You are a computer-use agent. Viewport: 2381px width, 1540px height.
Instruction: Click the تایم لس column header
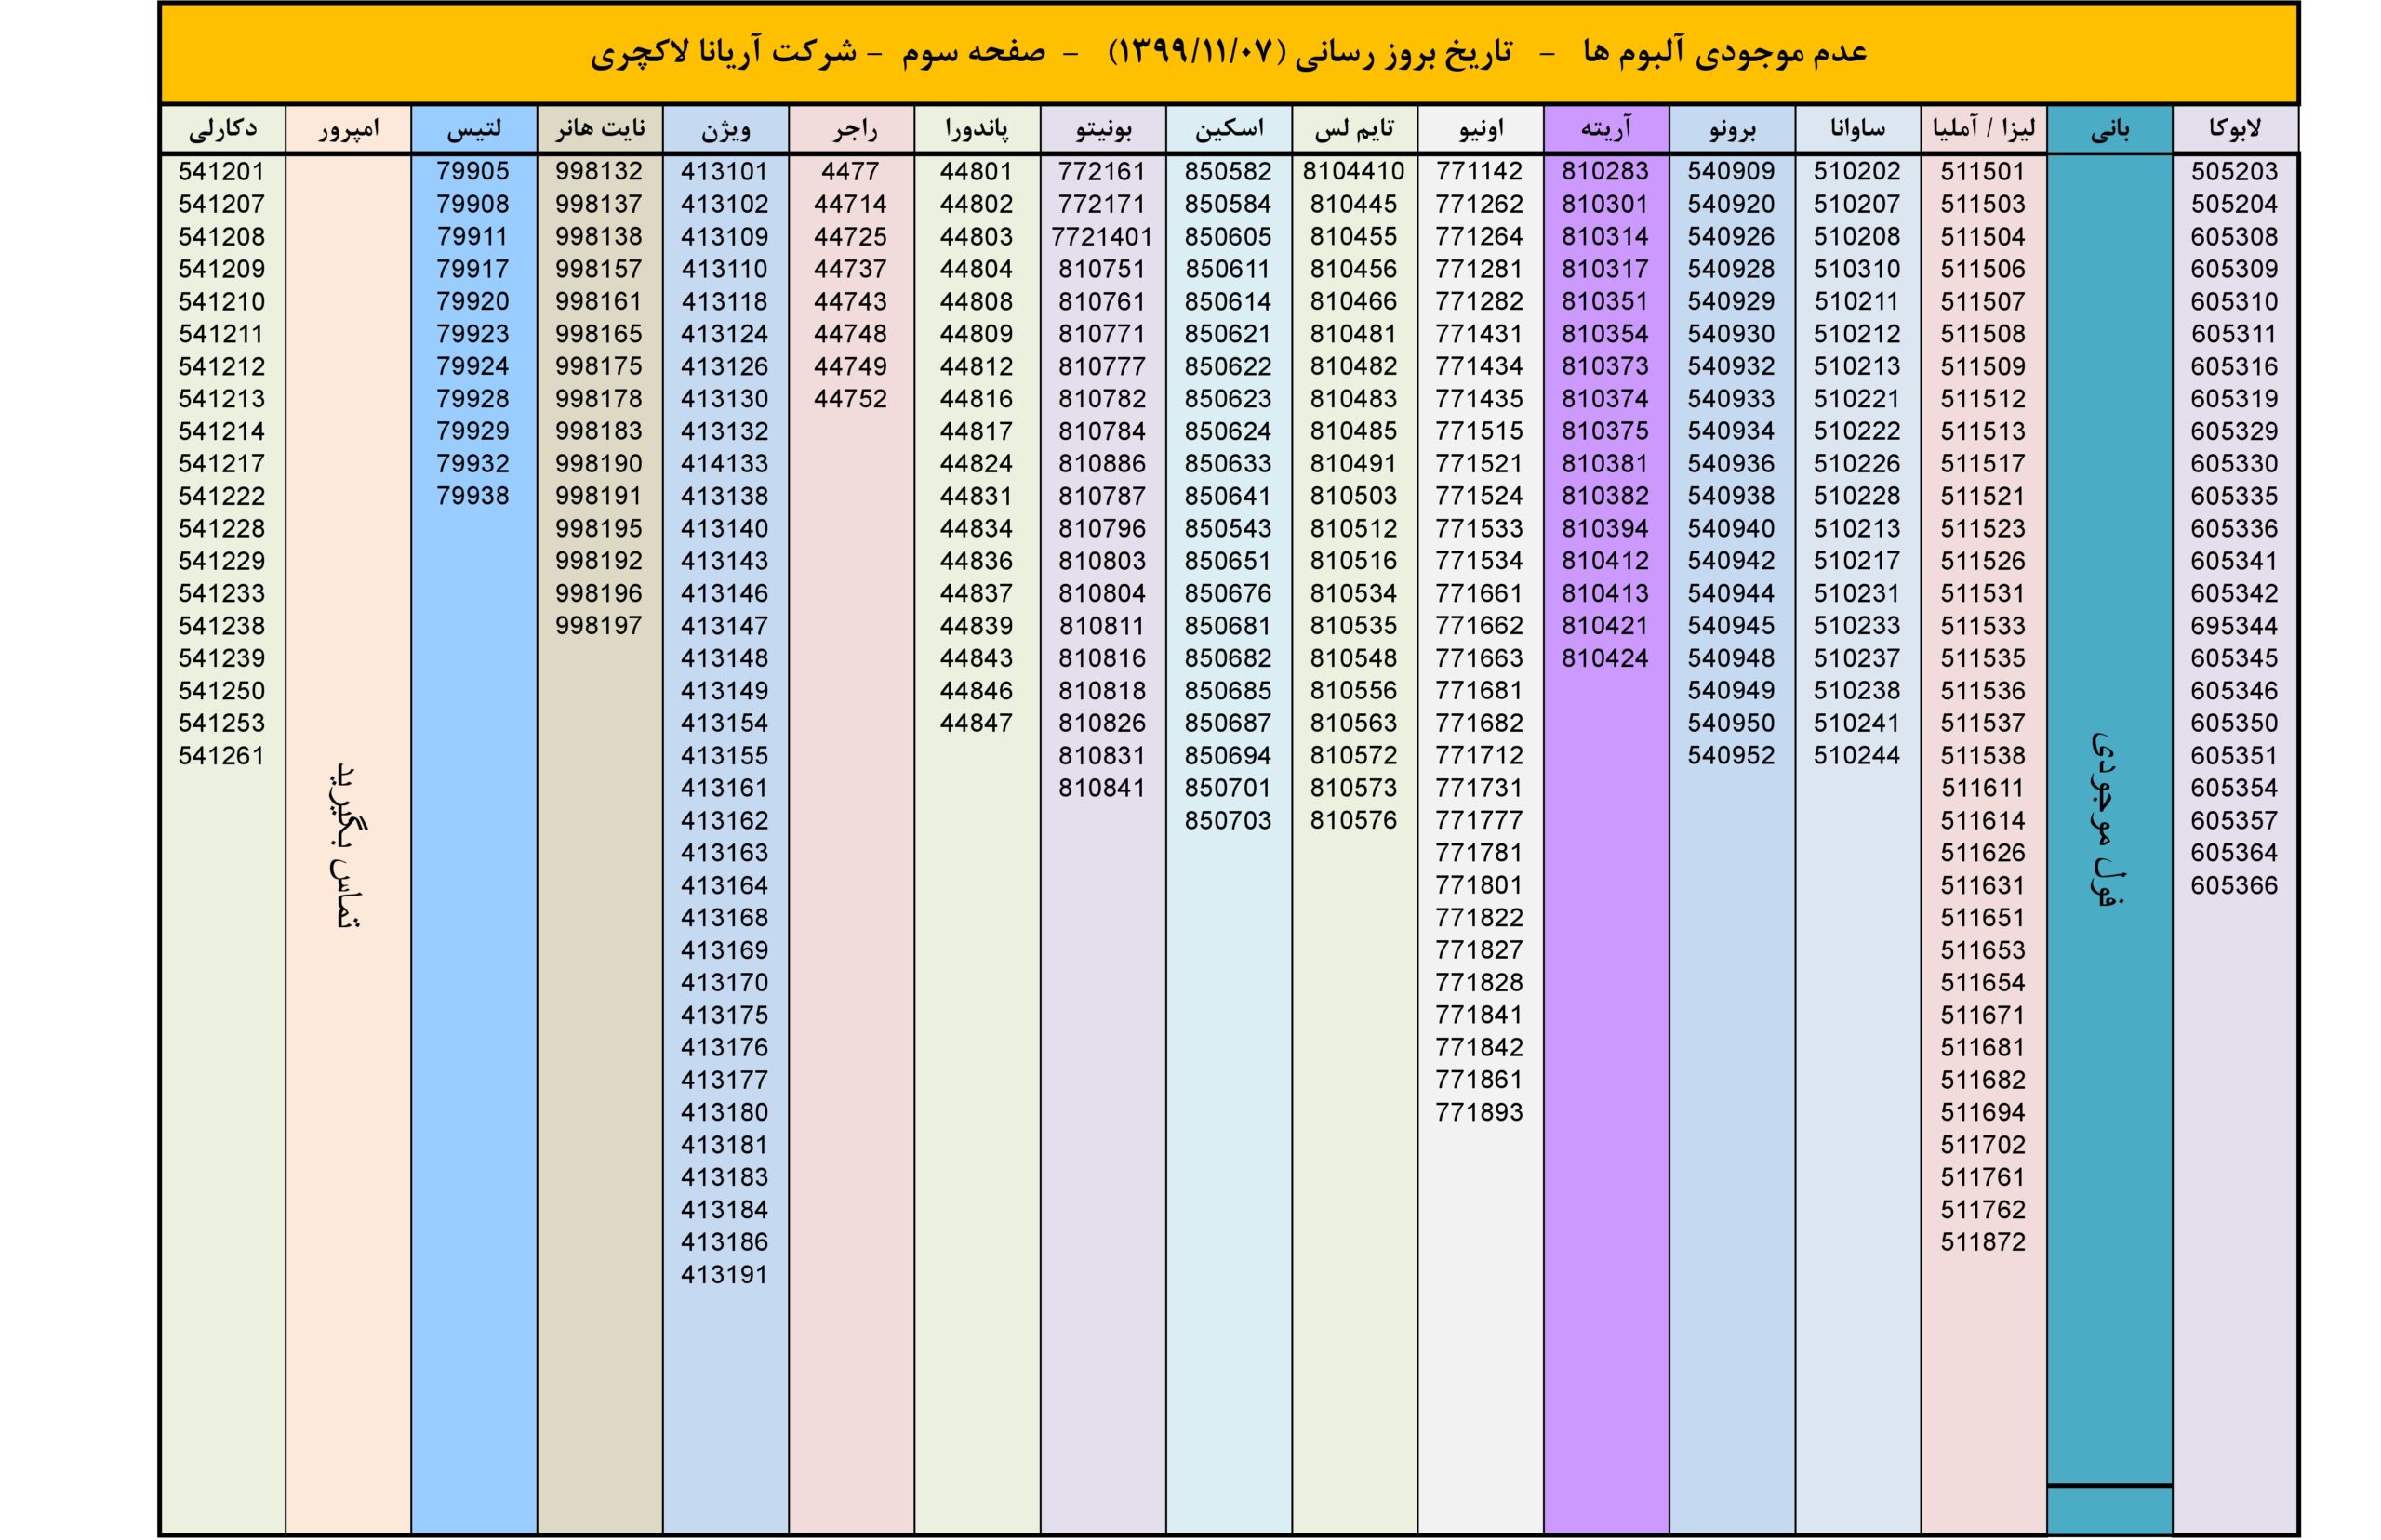click(1353, 129)
